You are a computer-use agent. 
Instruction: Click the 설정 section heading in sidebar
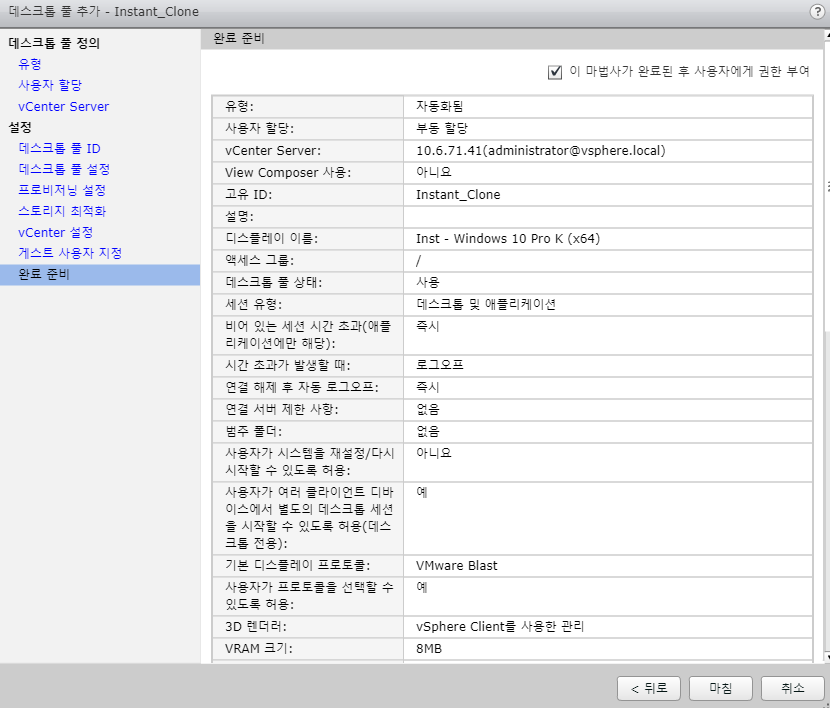[20, 127]
